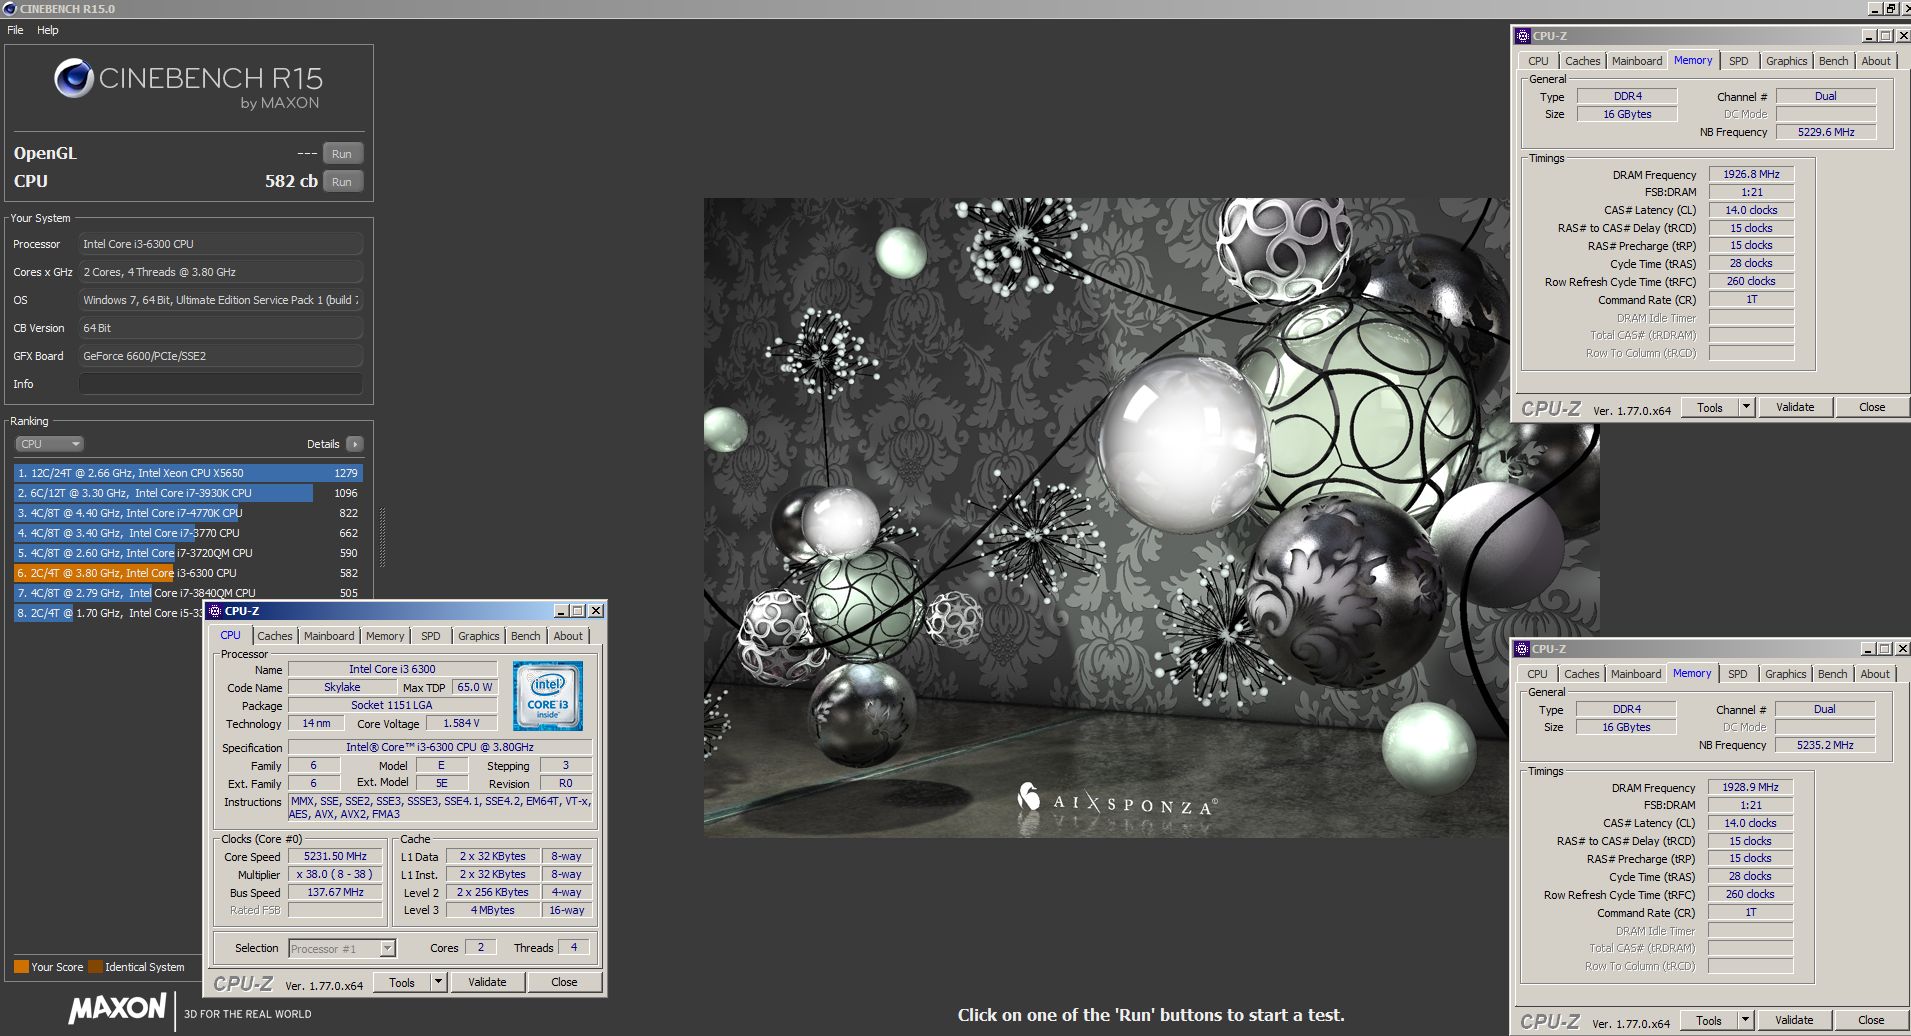The height and width of the screenshot is (1036, 1911).
Task: Click Validate in front CPU-Z window
Action: tap(487, 982)
